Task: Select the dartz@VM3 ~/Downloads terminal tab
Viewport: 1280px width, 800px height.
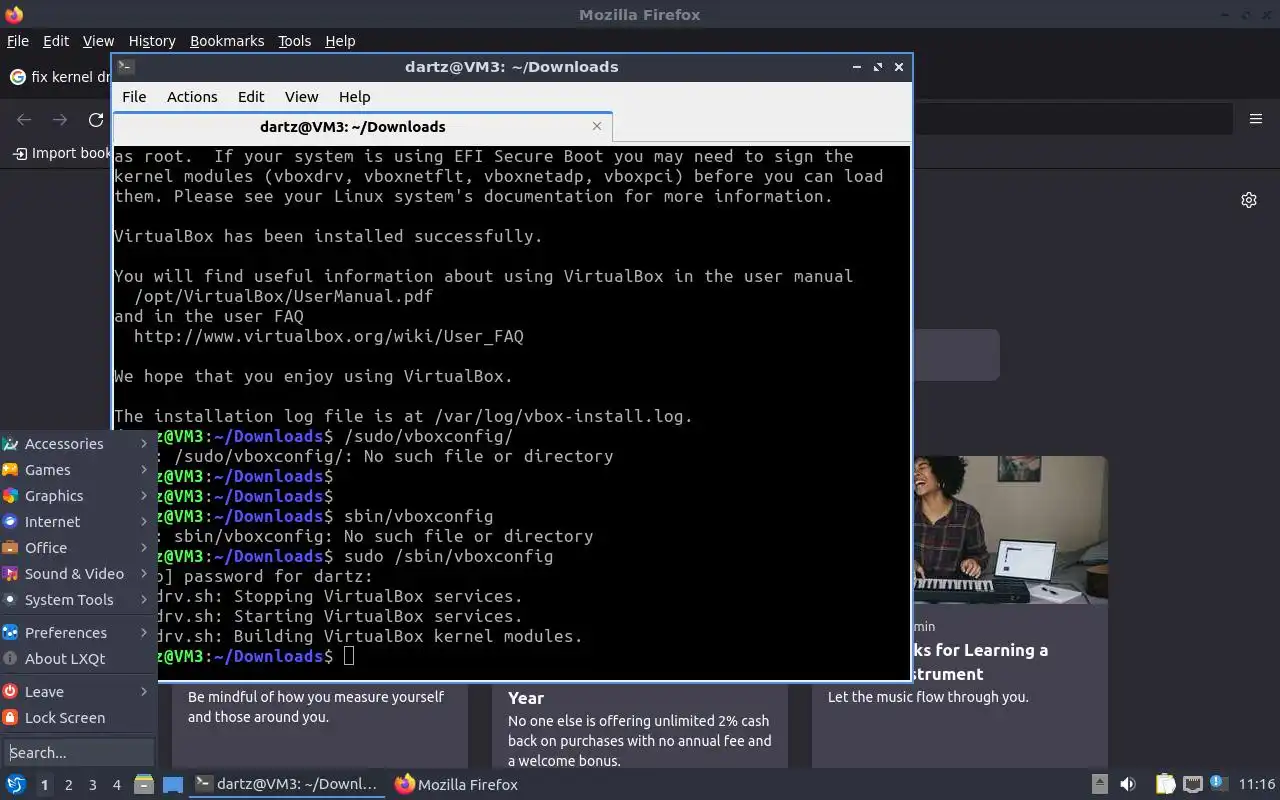Action: click(x=361, y=127)
